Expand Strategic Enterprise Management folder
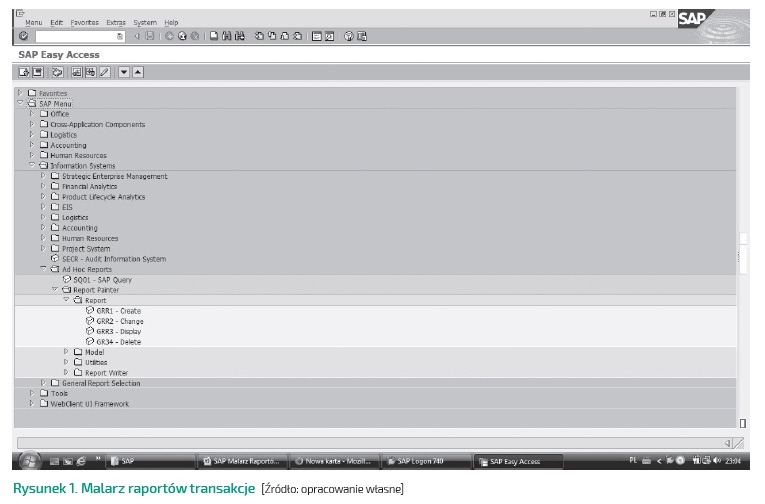Screen dimensions: 765x504 click(43, 176)
